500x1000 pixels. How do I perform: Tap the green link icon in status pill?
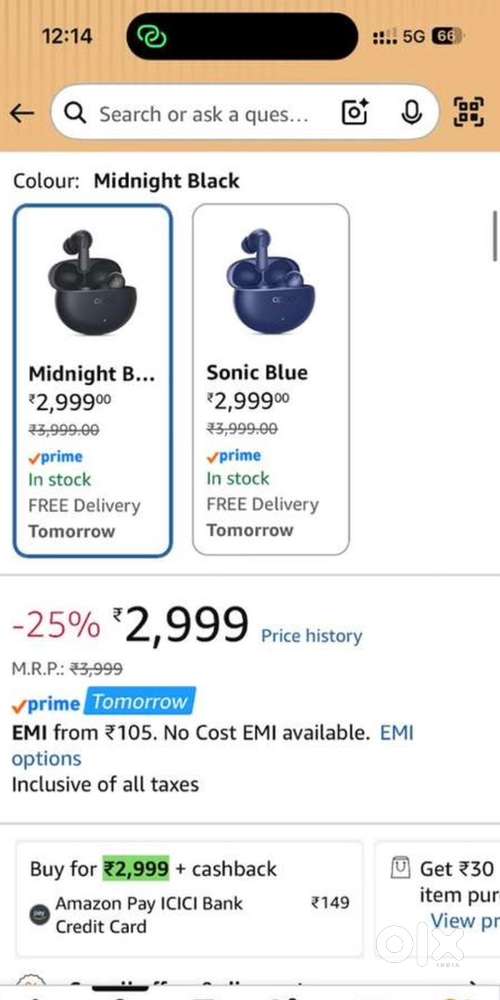(x=152, y=36)
